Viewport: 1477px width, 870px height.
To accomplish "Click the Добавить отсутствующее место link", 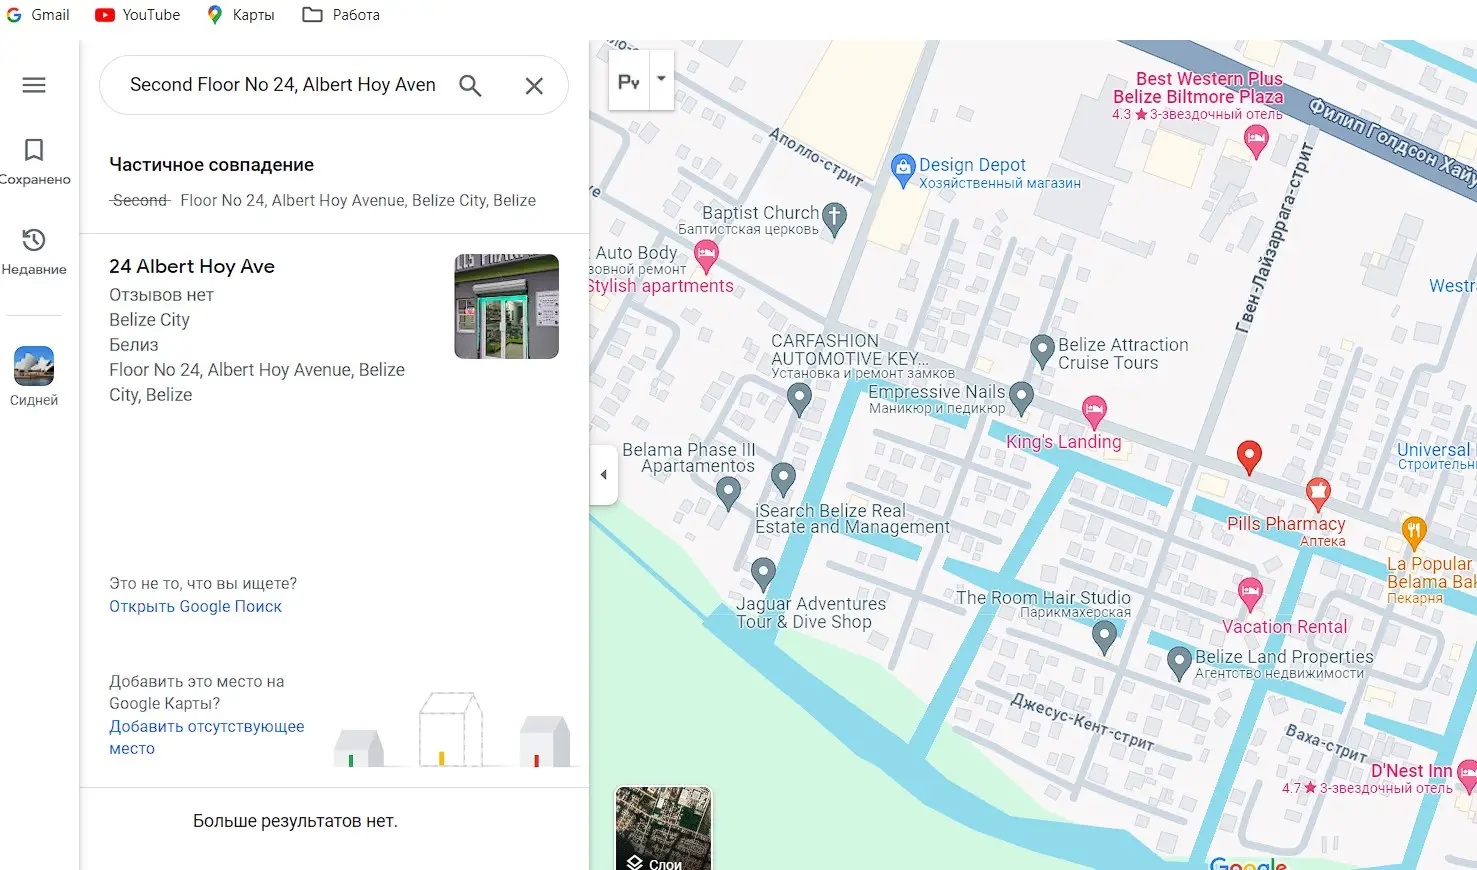I will click(206, 737).
